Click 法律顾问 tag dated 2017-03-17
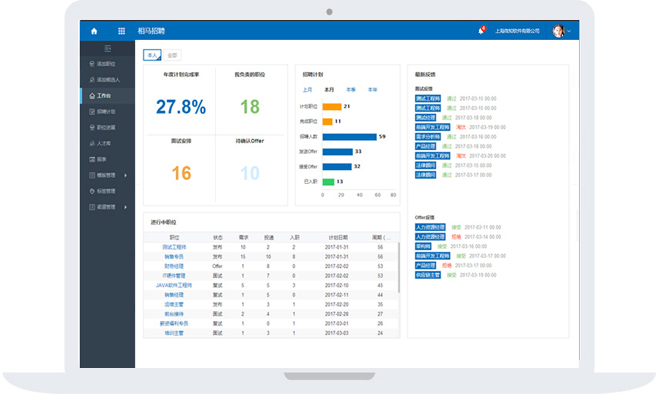Viewport: 660px width, 394px height. click(x=426, y=175)
